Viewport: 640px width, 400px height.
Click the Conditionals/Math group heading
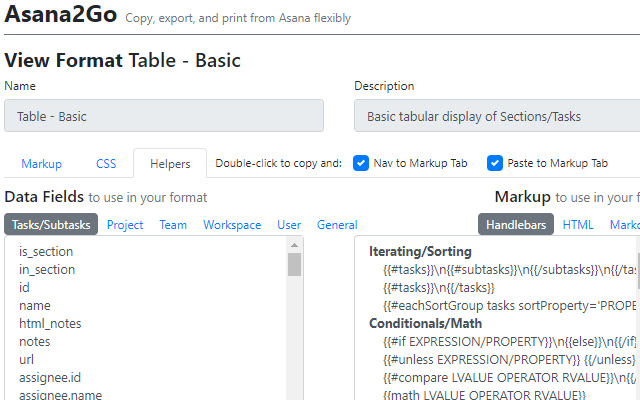pos(425,323)
